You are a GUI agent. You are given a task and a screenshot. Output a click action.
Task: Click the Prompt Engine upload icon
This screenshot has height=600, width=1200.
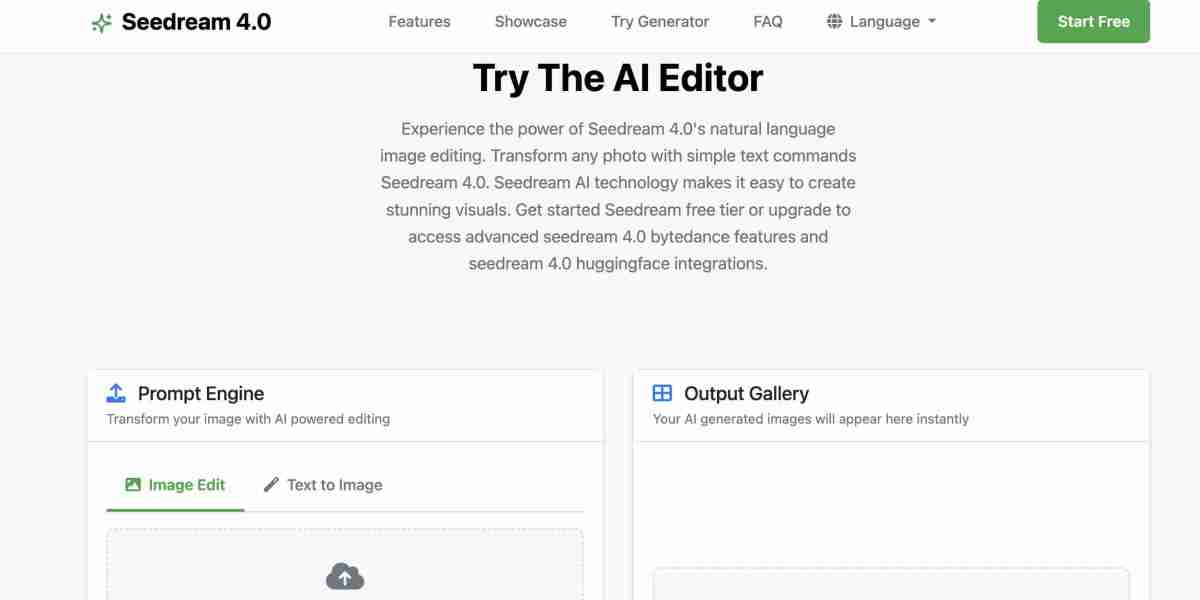[x=116, y=393]
